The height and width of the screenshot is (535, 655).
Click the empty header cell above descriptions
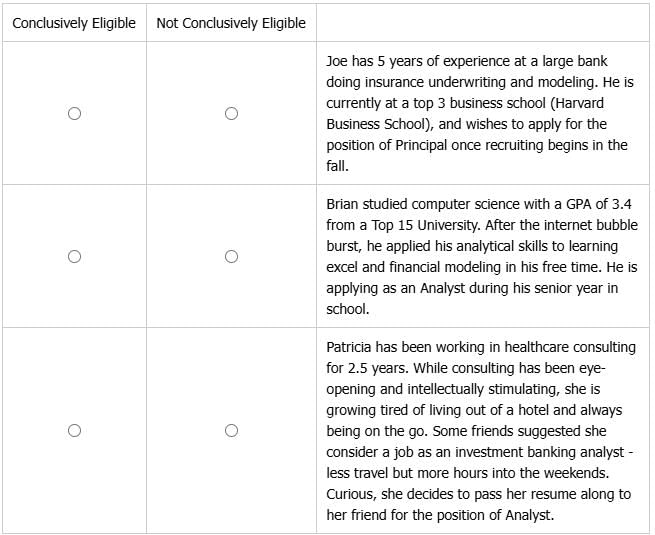click(x=482, y=23)
